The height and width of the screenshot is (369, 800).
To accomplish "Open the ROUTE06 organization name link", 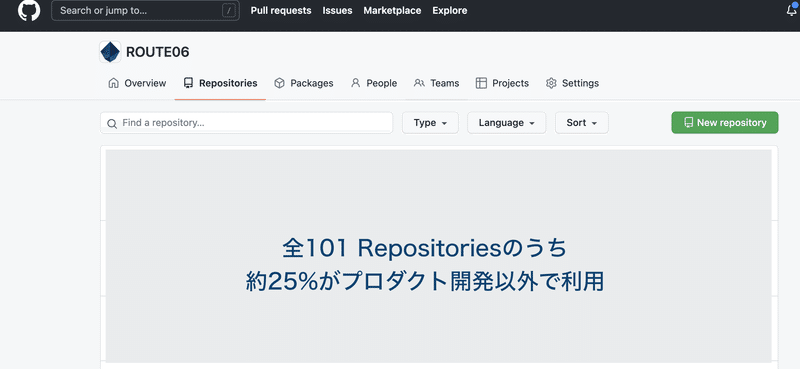I will tap(158, 52).
